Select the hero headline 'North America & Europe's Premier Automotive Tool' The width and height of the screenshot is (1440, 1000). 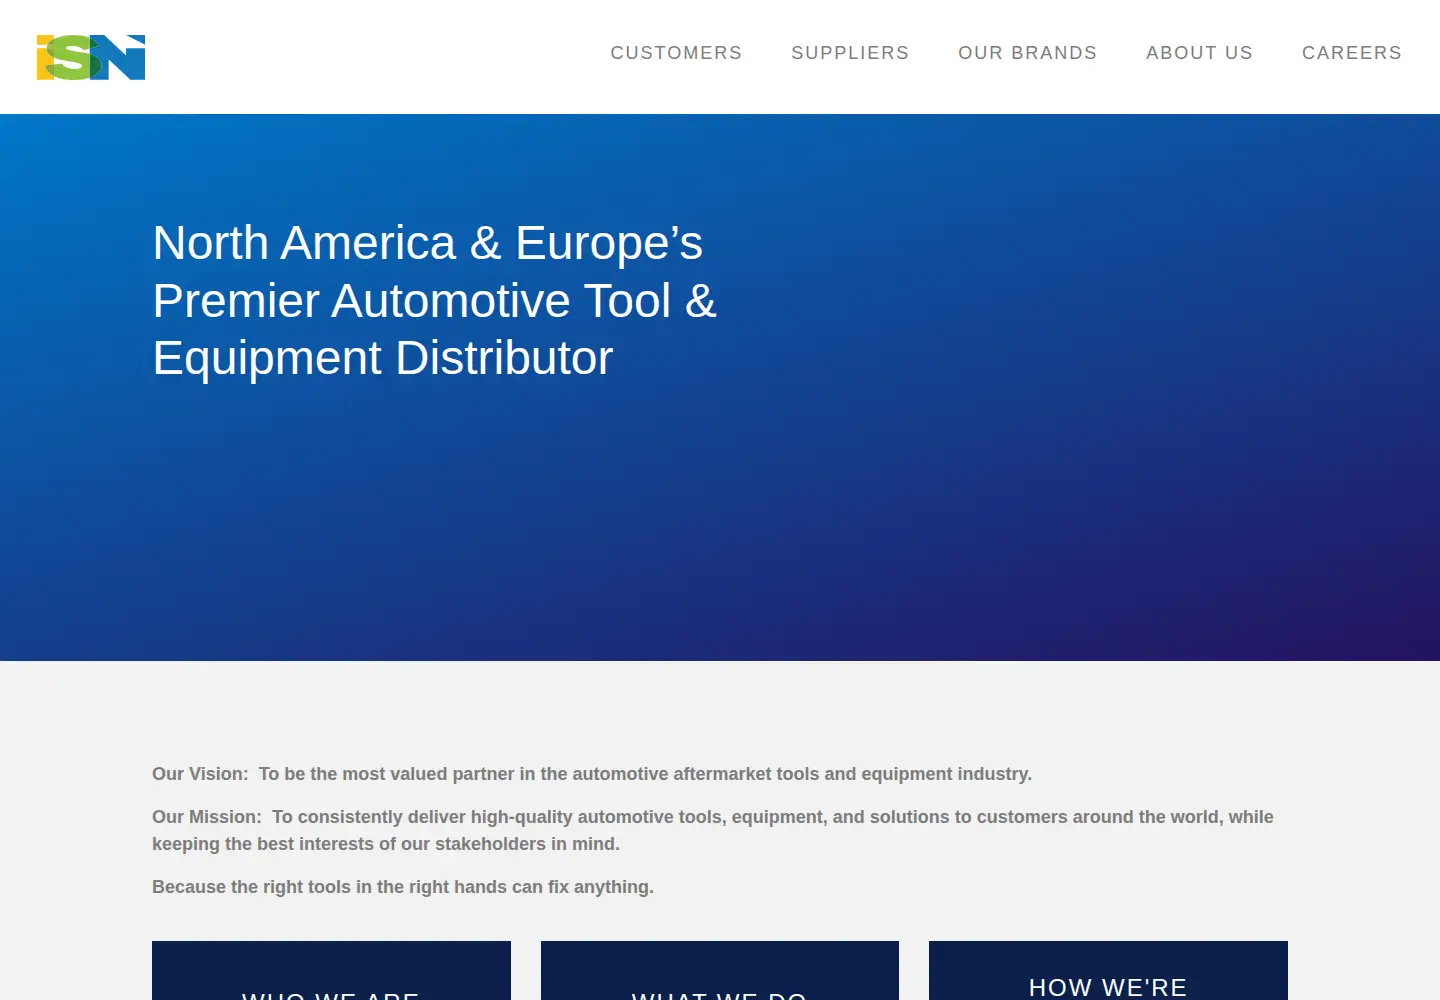click(x=435, y=300)
